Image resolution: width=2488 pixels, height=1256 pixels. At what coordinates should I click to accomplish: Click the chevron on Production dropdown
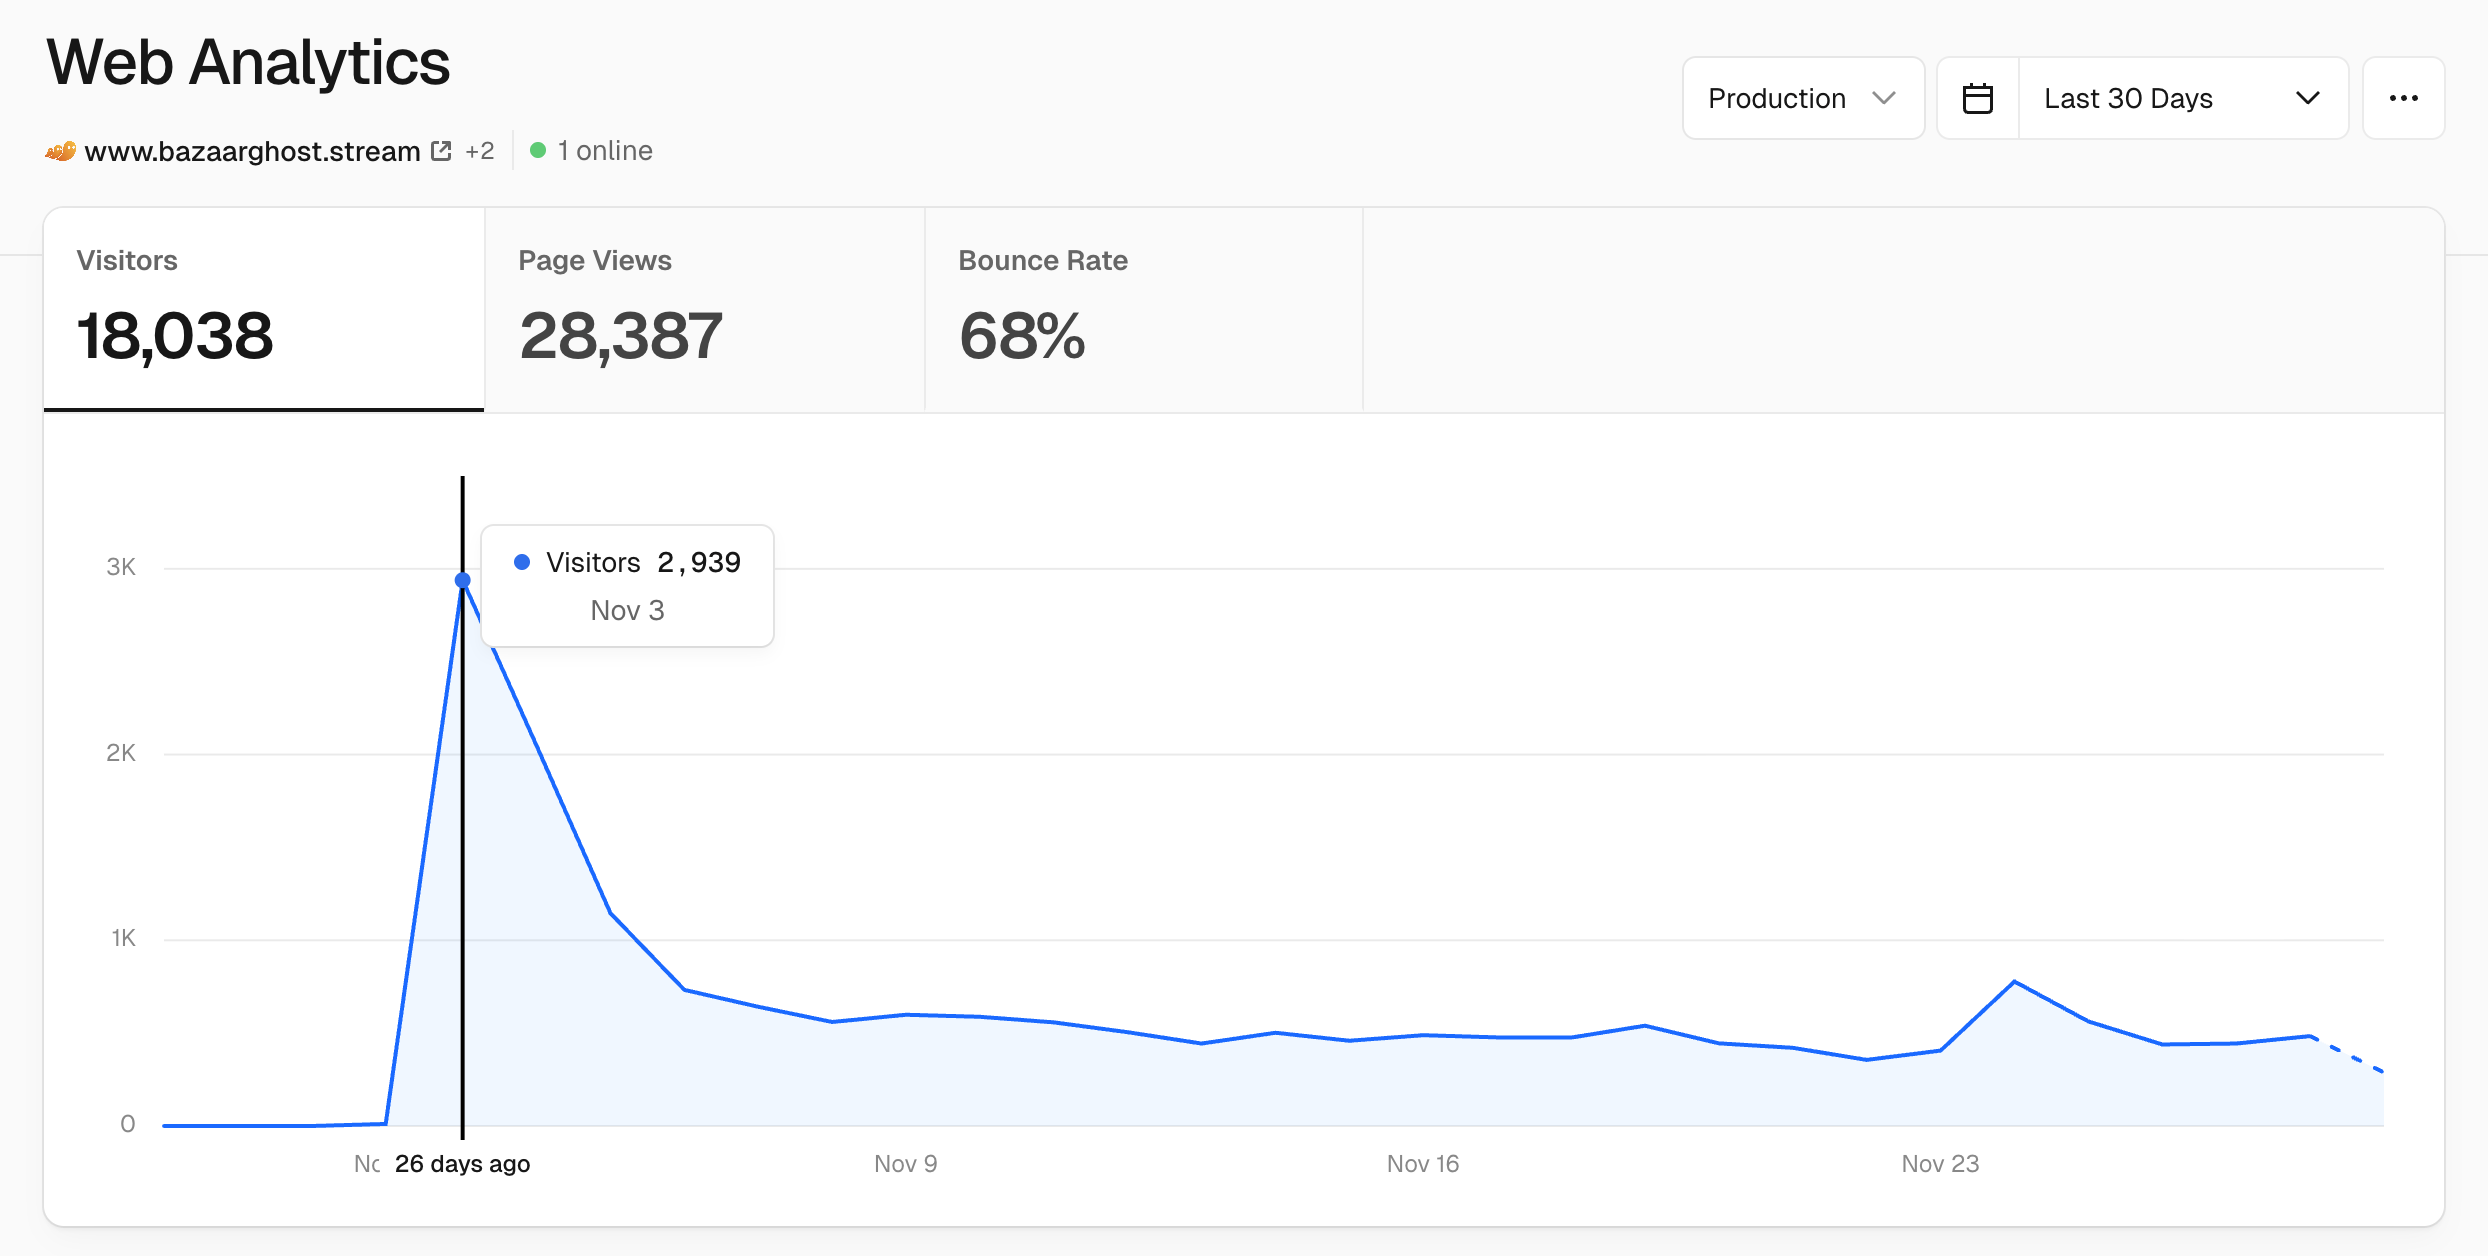pyautogui.click(x=1884, y=98)
